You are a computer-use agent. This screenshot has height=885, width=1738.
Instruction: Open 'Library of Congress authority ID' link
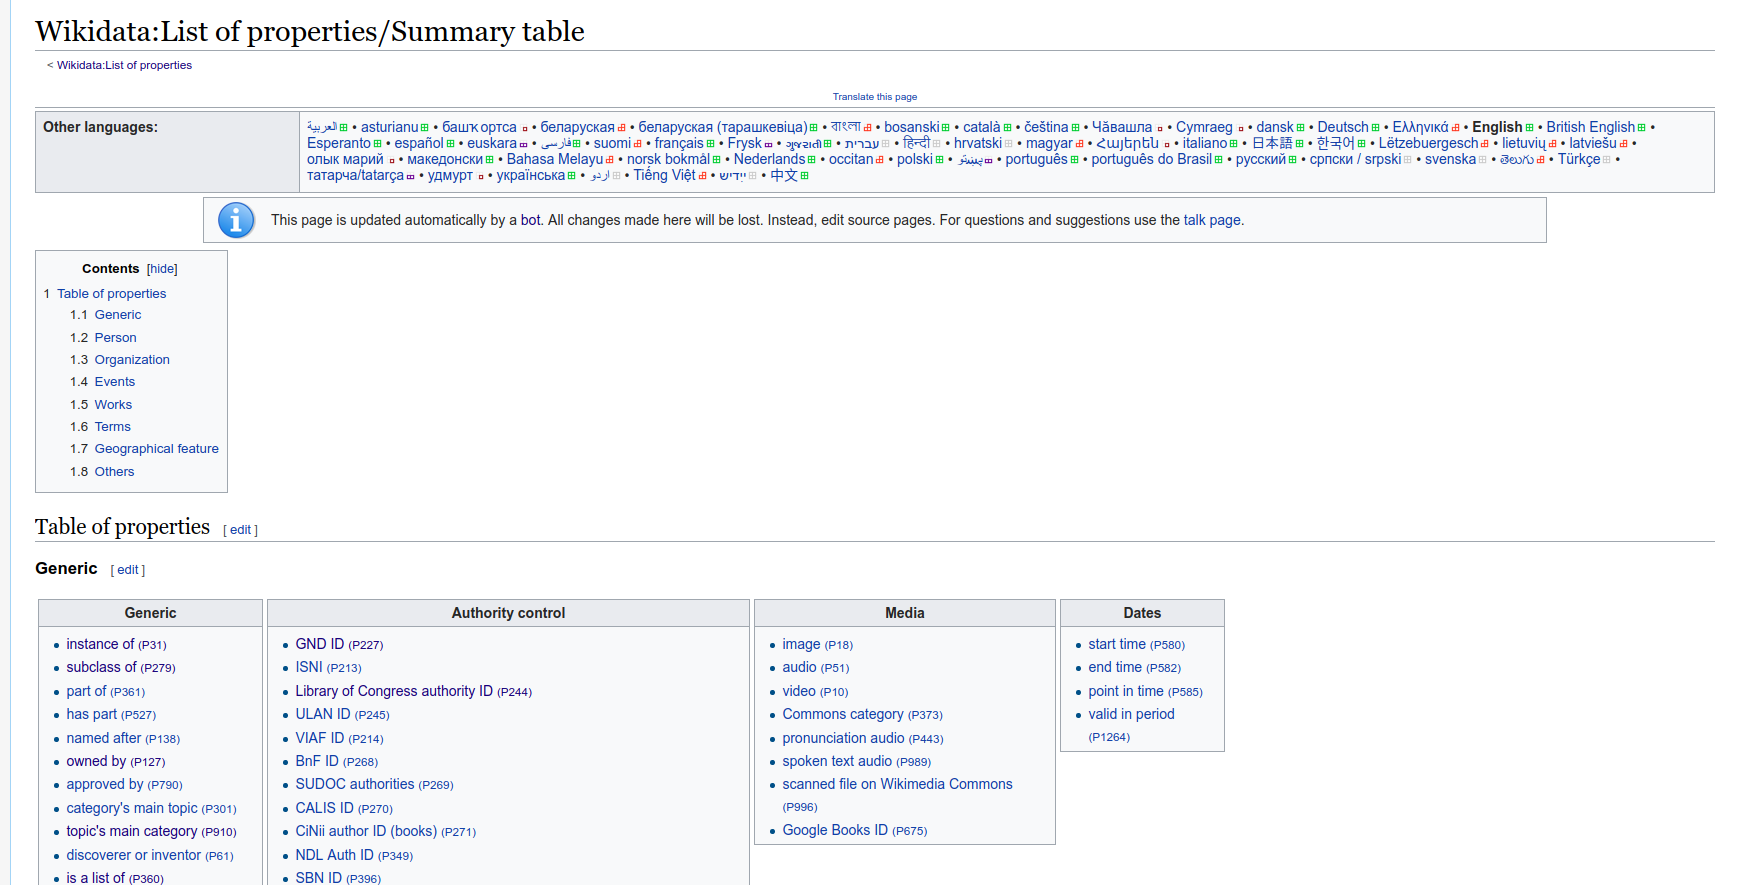point(394,692)
